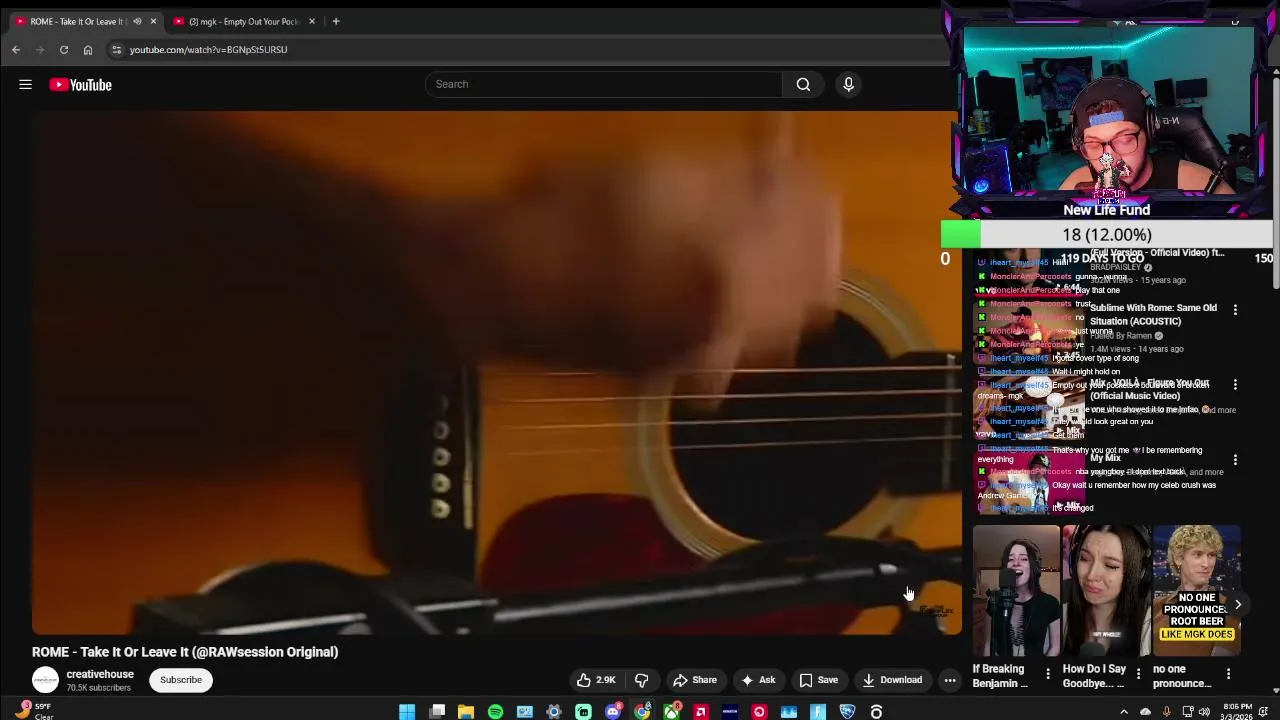Show hidden system tray icons
The width and height of the screenshot is (1280, 720).
(1123, 712)
